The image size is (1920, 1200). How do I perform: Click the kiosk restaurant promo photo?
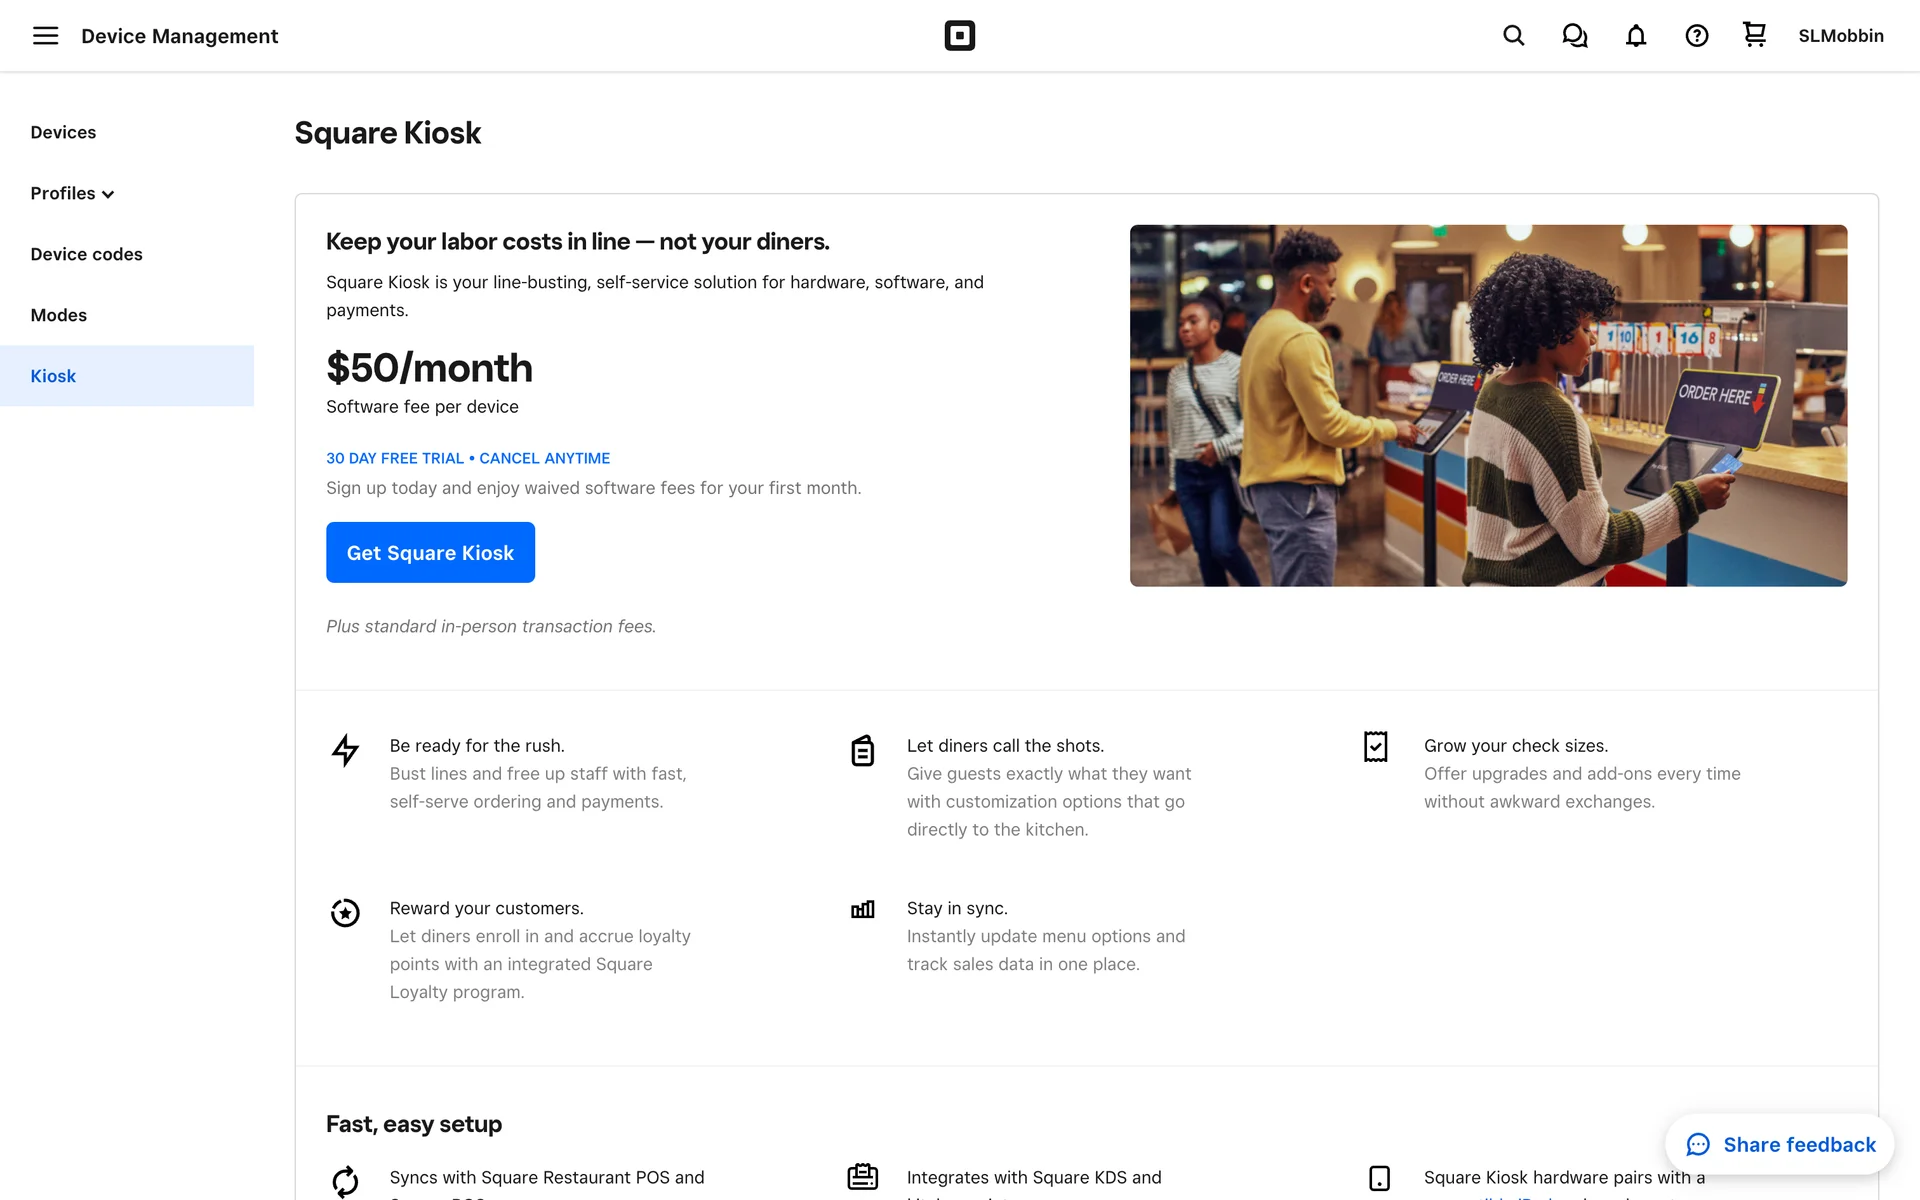1488,405
